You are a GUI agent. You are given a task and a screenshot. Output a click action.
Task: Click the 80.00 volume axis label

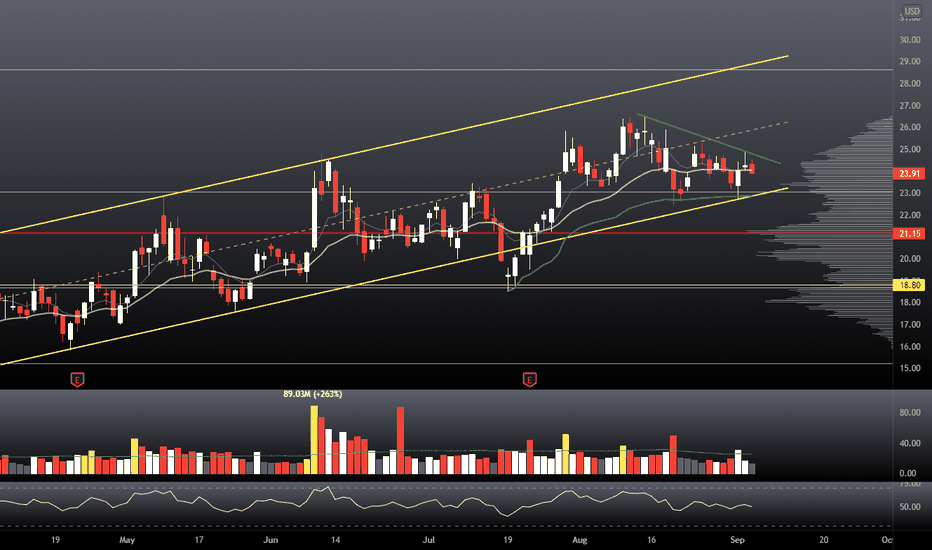coord(909,412)
